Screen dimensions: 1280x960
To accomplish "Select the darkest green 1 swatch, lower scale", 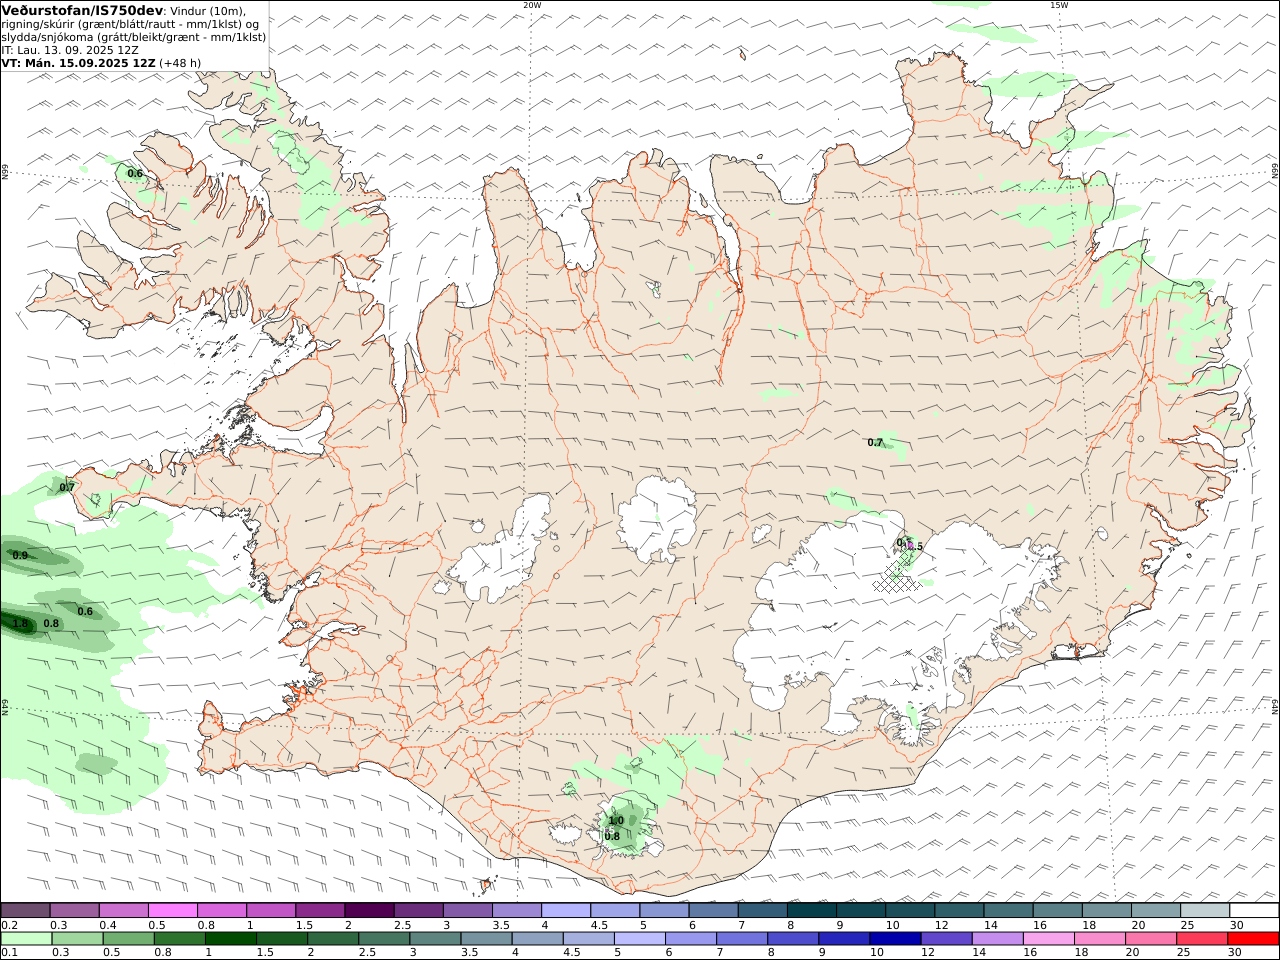I will [x=231, y=939].
